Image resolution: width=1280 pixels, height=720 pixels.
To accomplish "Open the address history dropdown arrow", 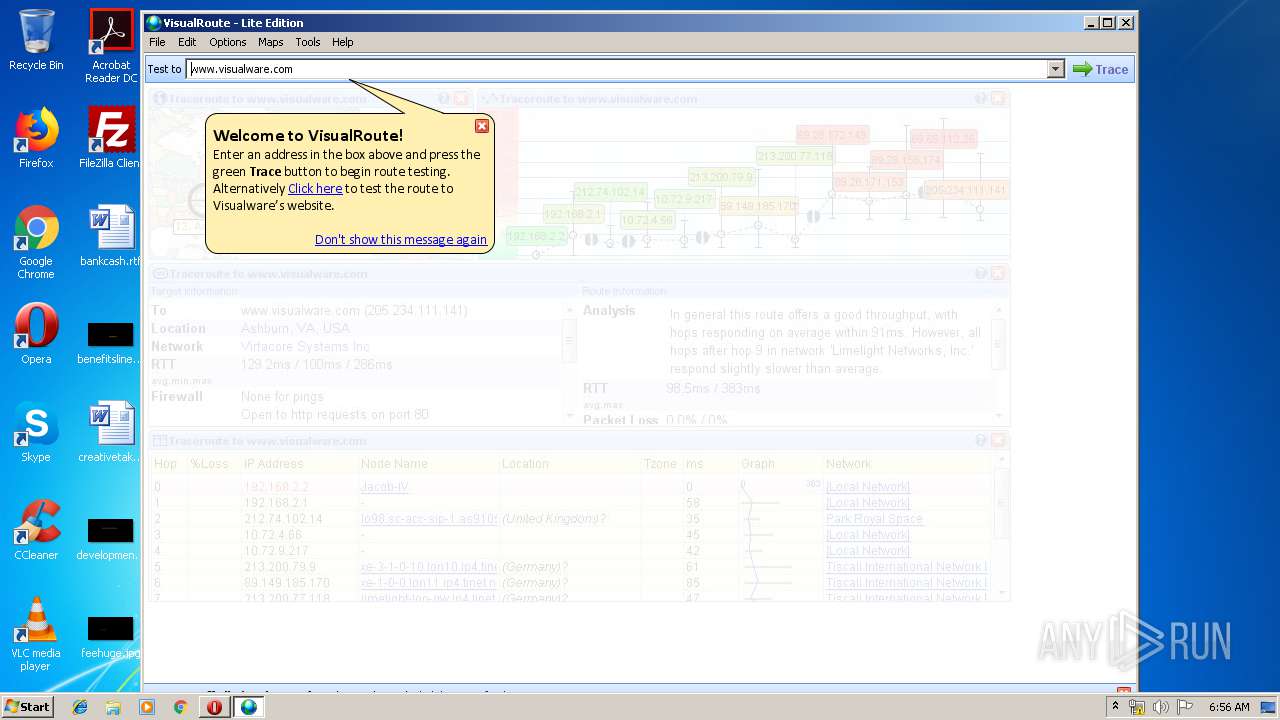I will [1056, 69].
